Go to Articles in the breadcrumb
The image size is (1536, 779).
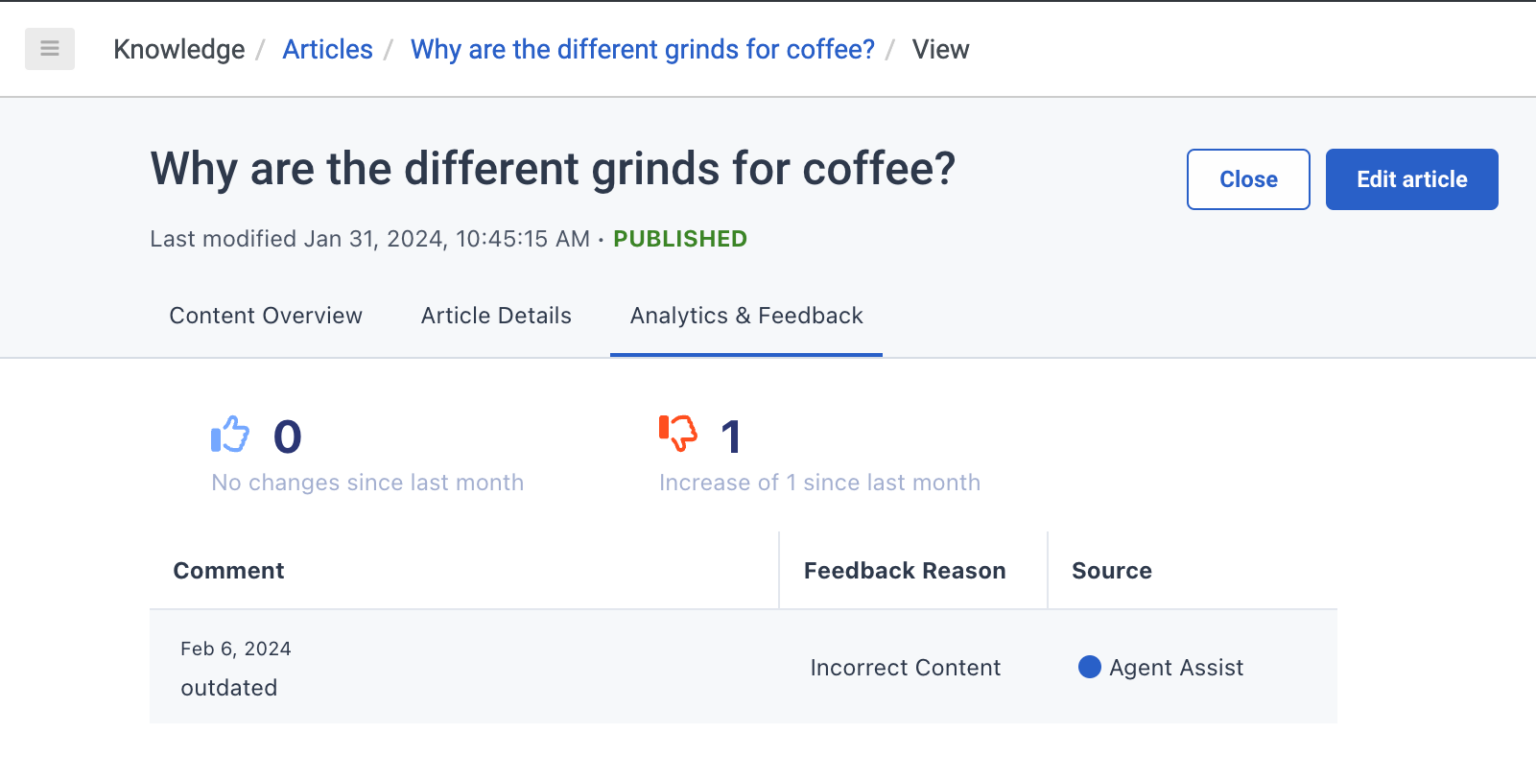pyautogui.click(x=327, y=49)
